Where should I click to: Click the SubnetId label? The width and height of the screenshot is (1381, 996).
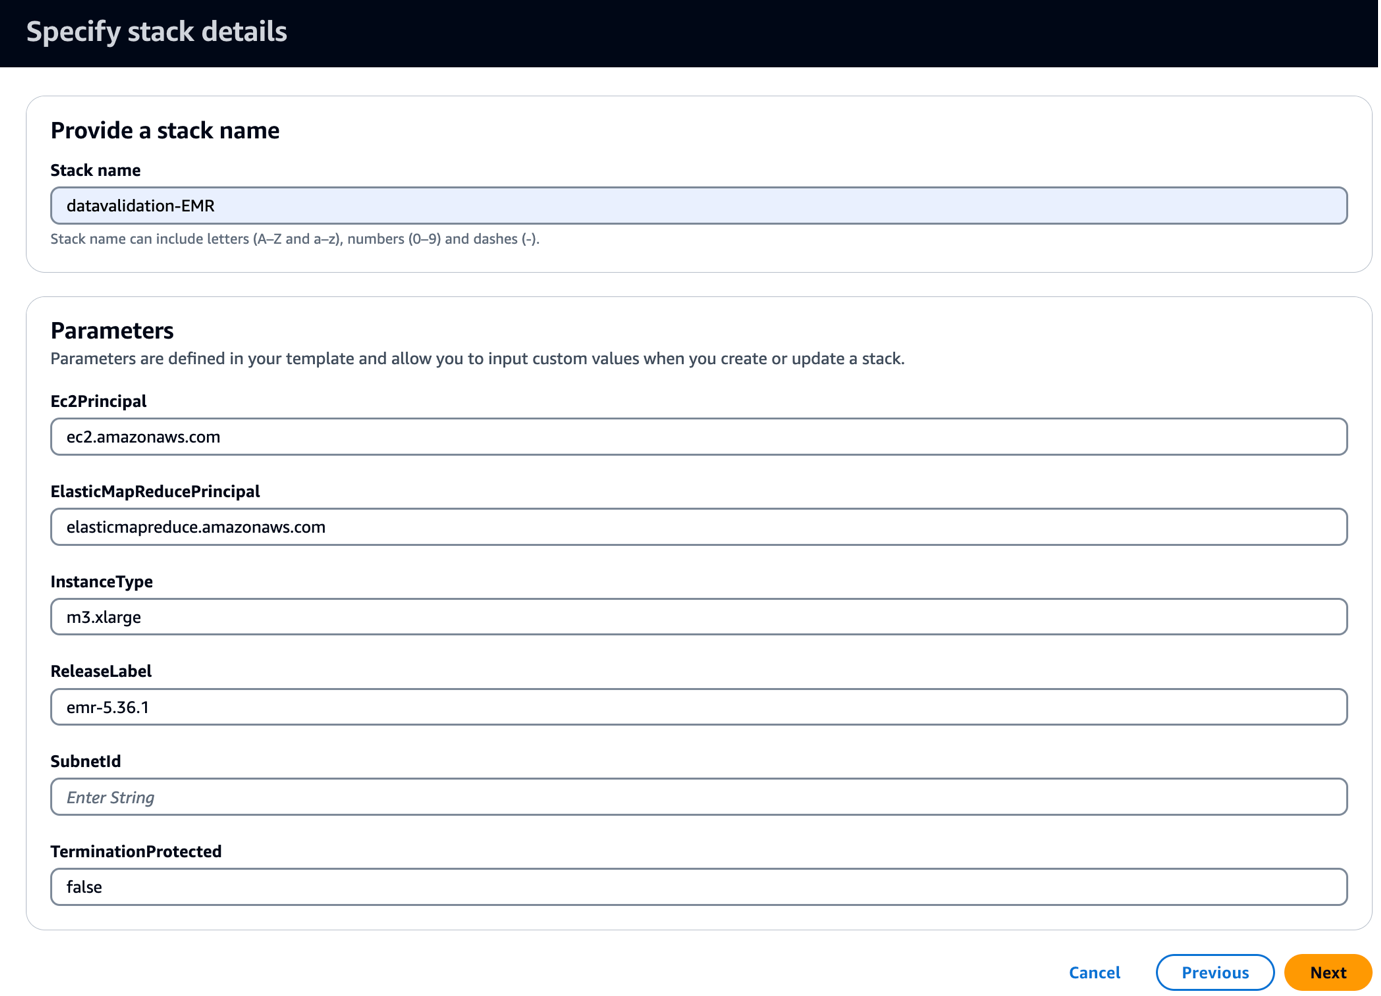click(x=86, y=761)
